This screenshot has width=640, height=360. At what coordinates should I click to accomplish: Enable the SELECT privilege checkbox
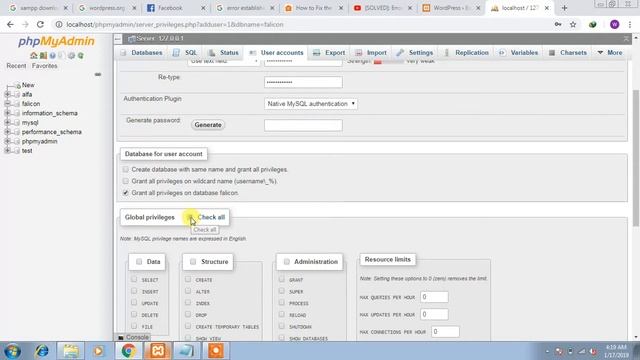(134, 279)
